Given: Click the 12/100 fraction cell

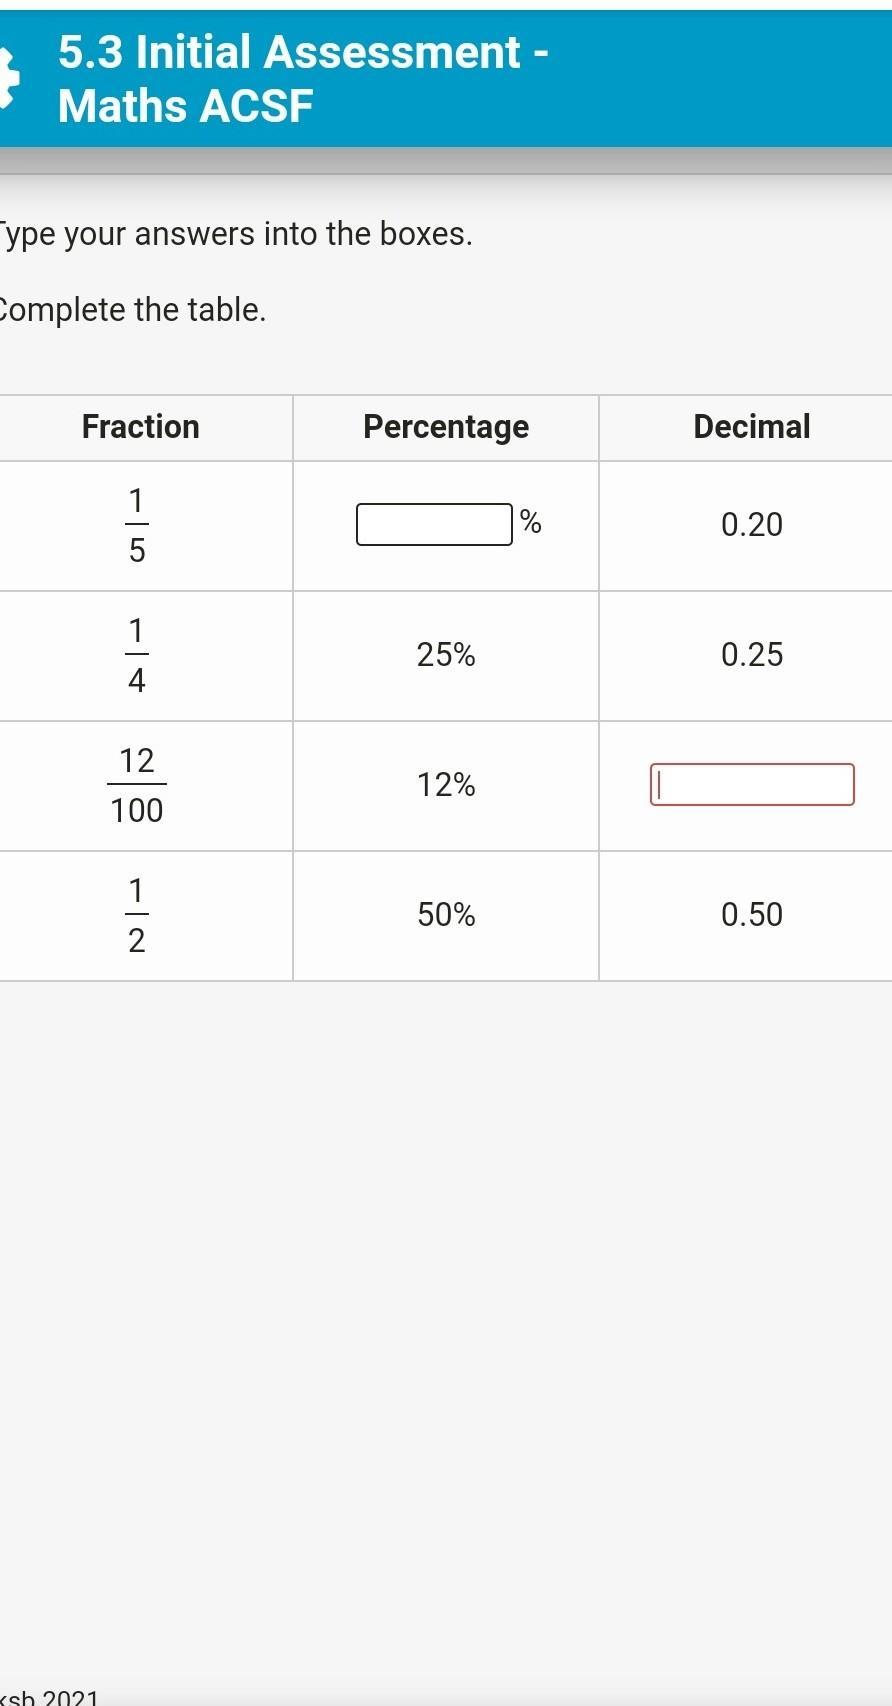Looking at the screenshot, I should point(137,786).
